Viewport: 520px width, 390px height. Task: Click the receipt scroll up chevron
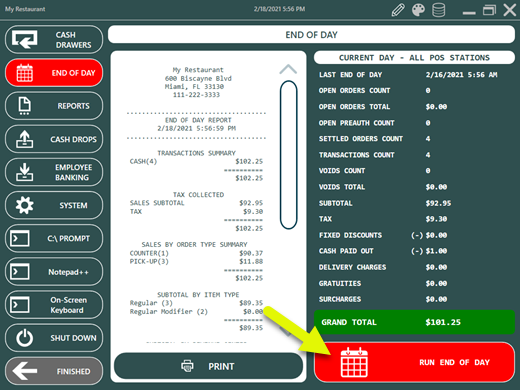pyautogui.click(x=288, y=69)
